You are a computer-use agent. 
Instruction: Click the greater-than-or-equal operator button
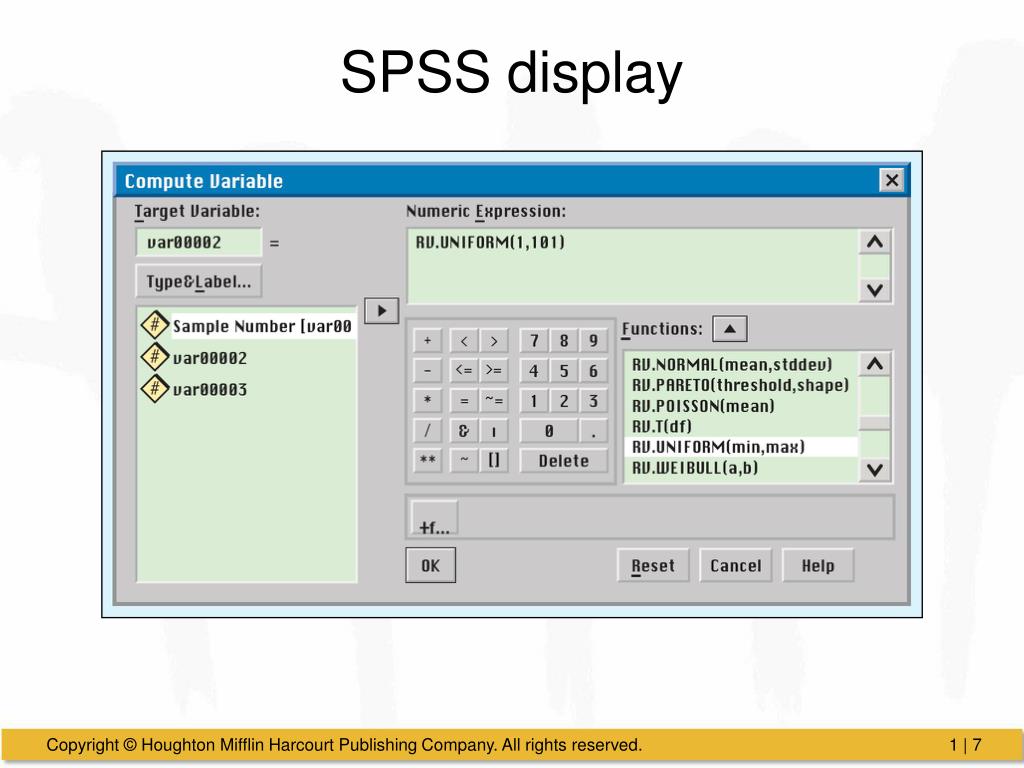pos(494,370)
